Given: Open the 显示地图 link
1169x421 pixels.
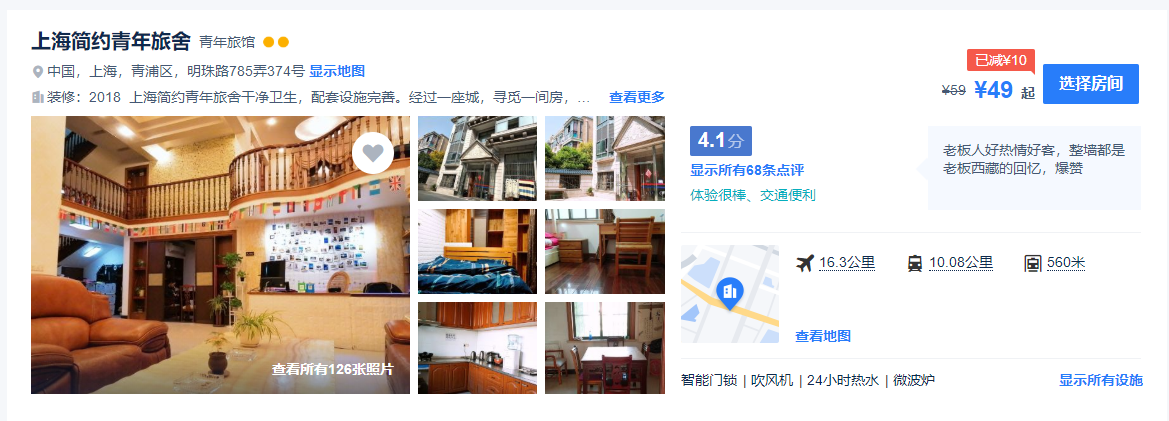Looking at the screenshot, I should tap(337, 72).
